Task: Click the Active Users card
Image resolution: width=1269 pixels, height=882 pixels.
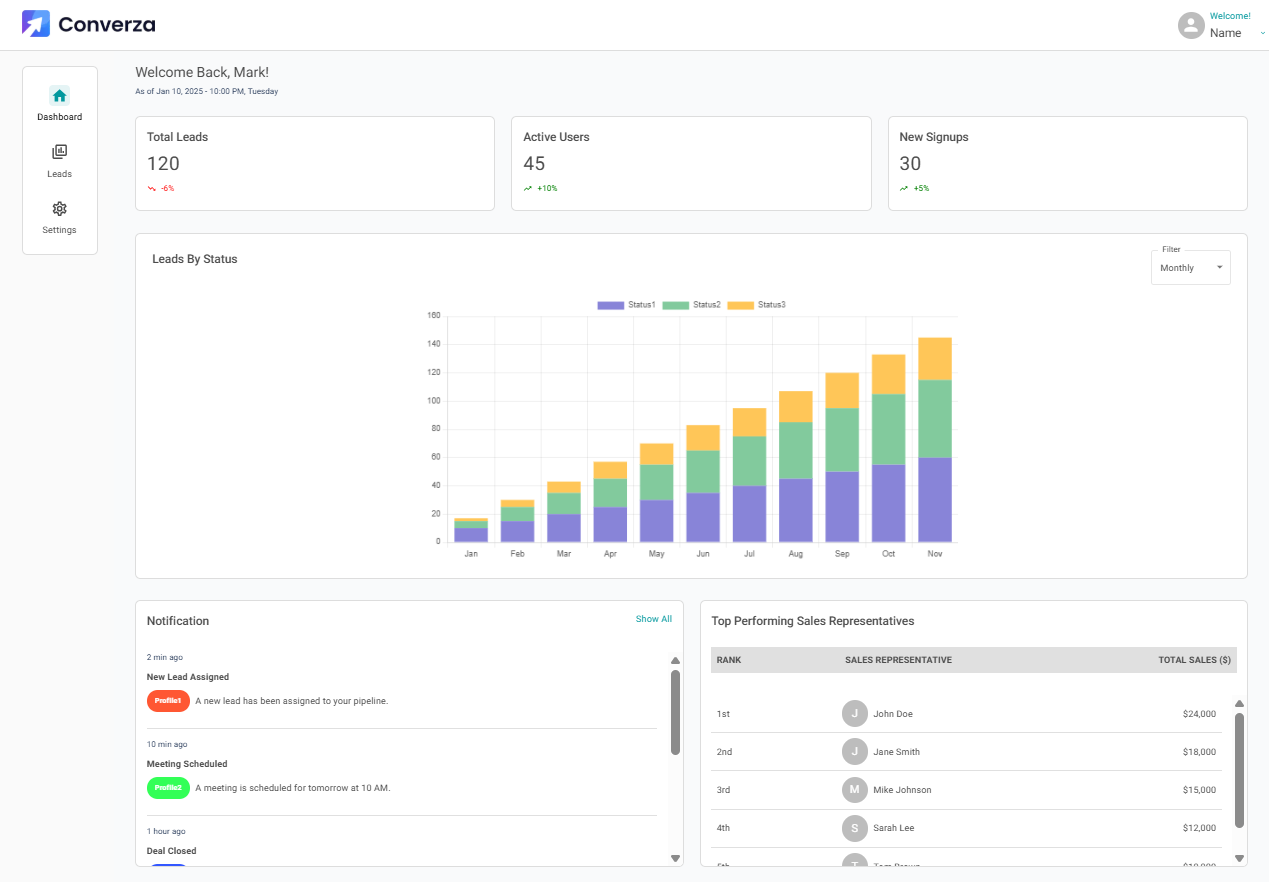Action: (x=691, y=164)
